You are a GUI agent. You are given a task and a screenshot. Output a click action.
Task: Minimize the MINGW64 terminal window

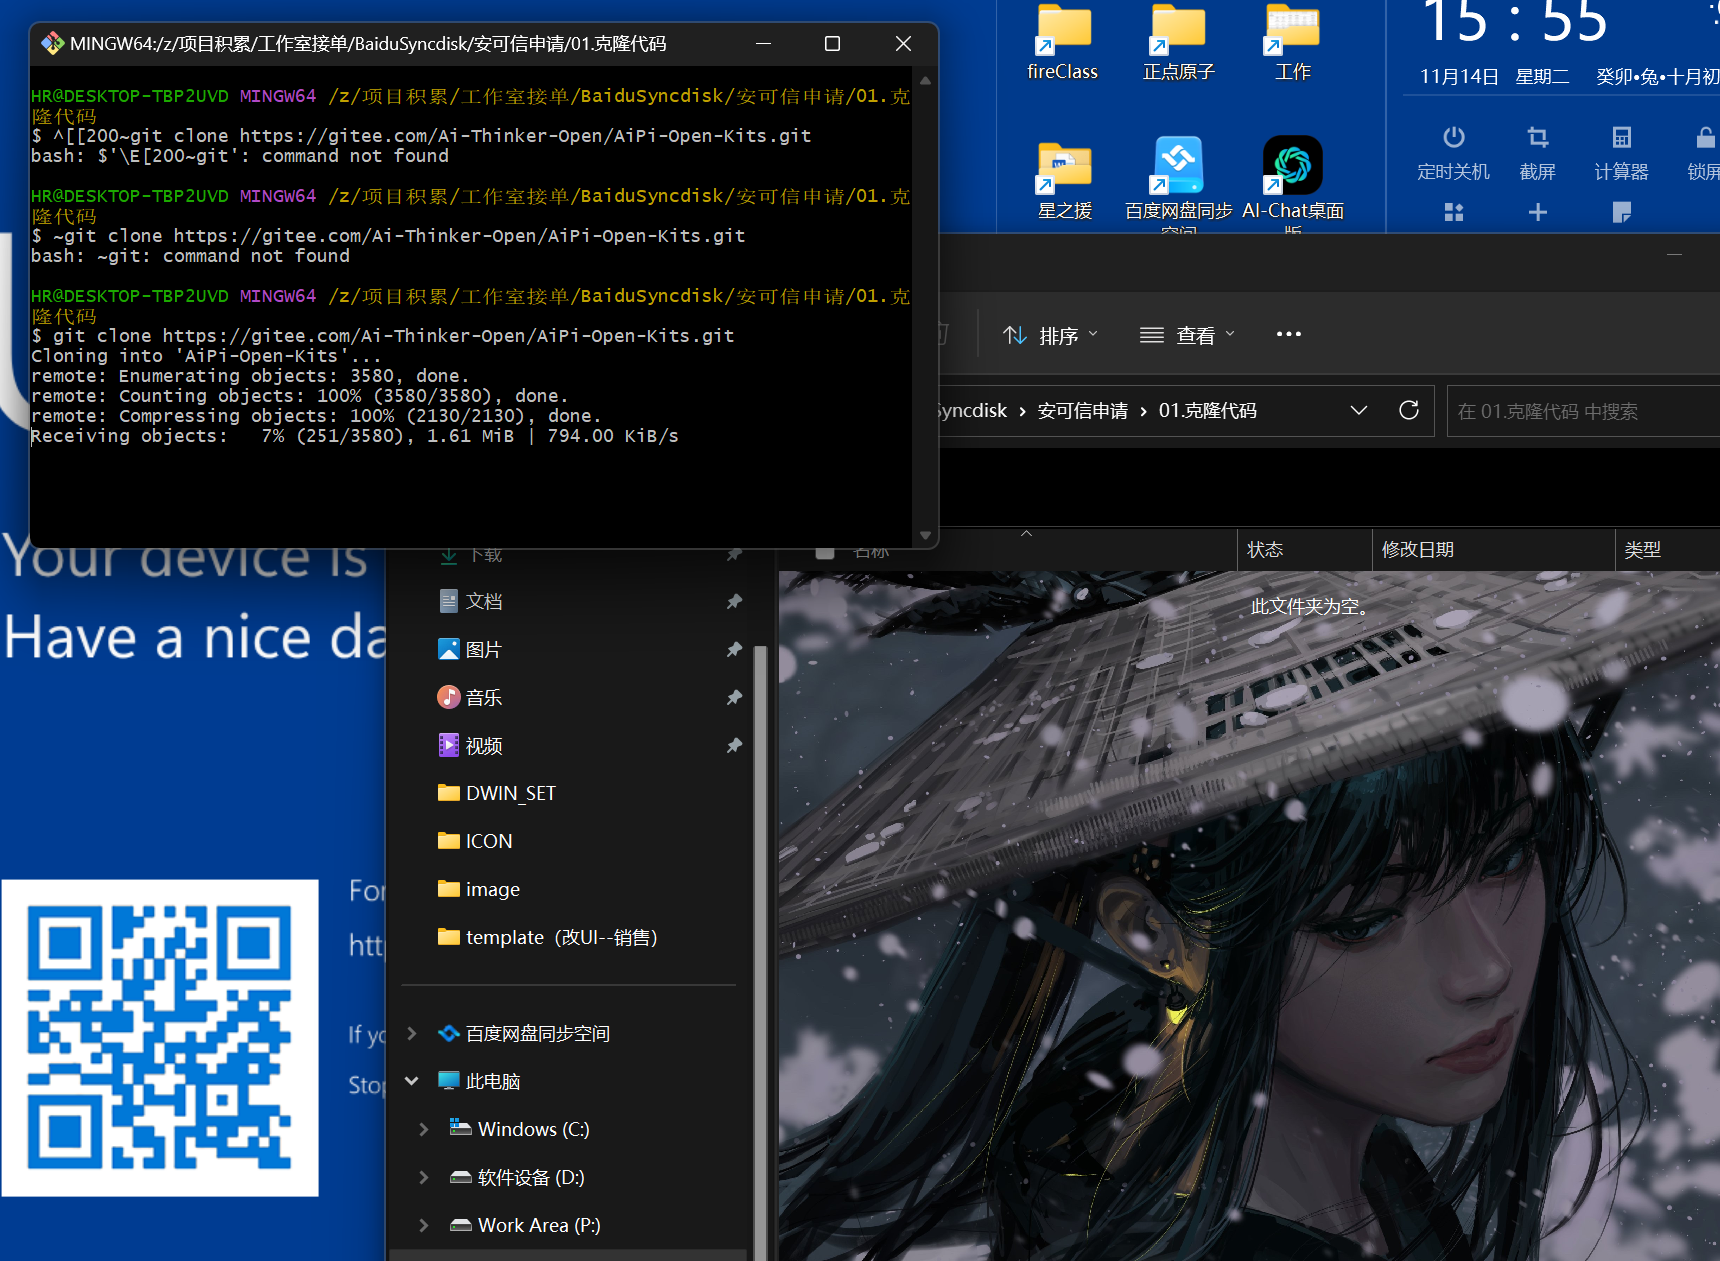click(x=763, y=43)
